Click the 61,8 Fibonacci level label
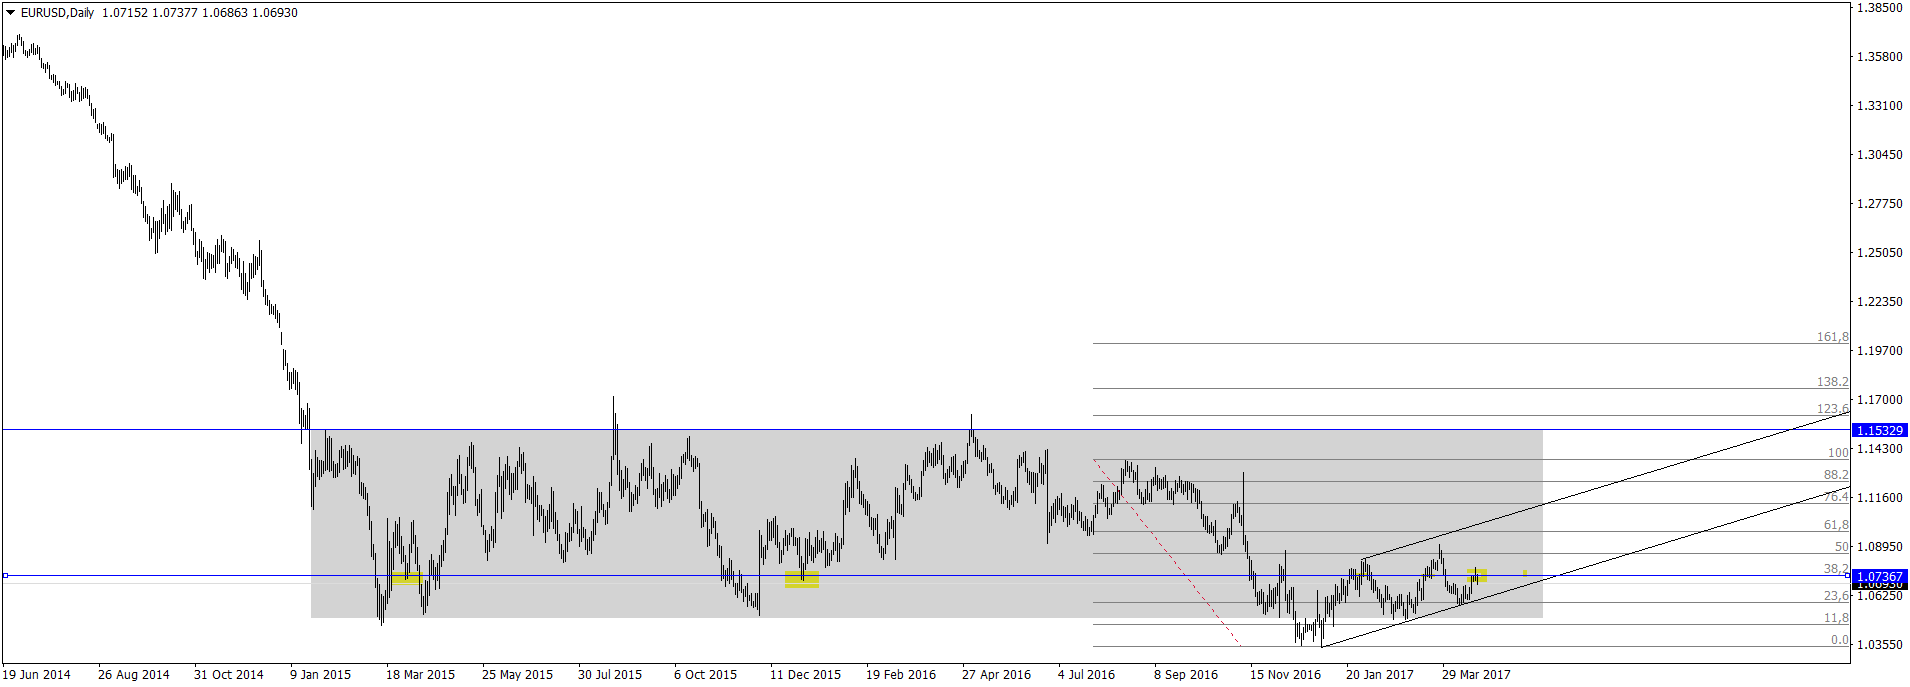 [1836, 525]
